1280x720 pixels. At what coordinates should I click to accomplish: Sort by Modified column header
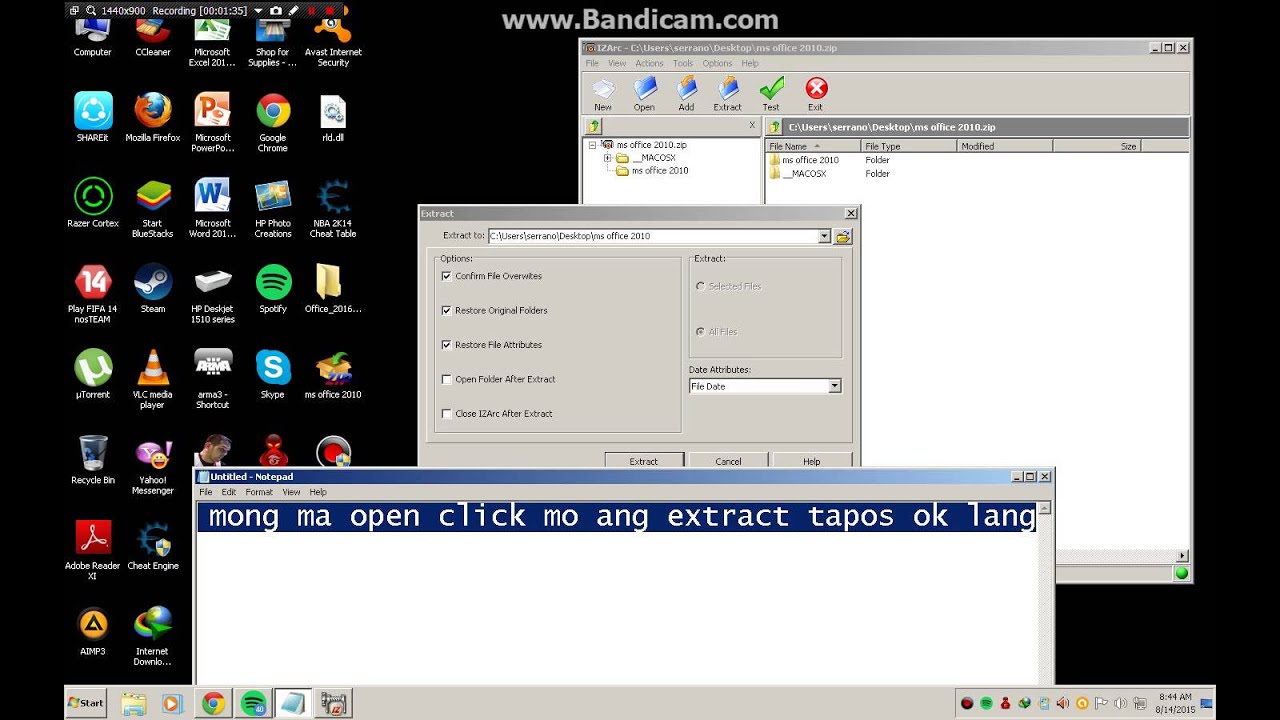(1006, 146)
